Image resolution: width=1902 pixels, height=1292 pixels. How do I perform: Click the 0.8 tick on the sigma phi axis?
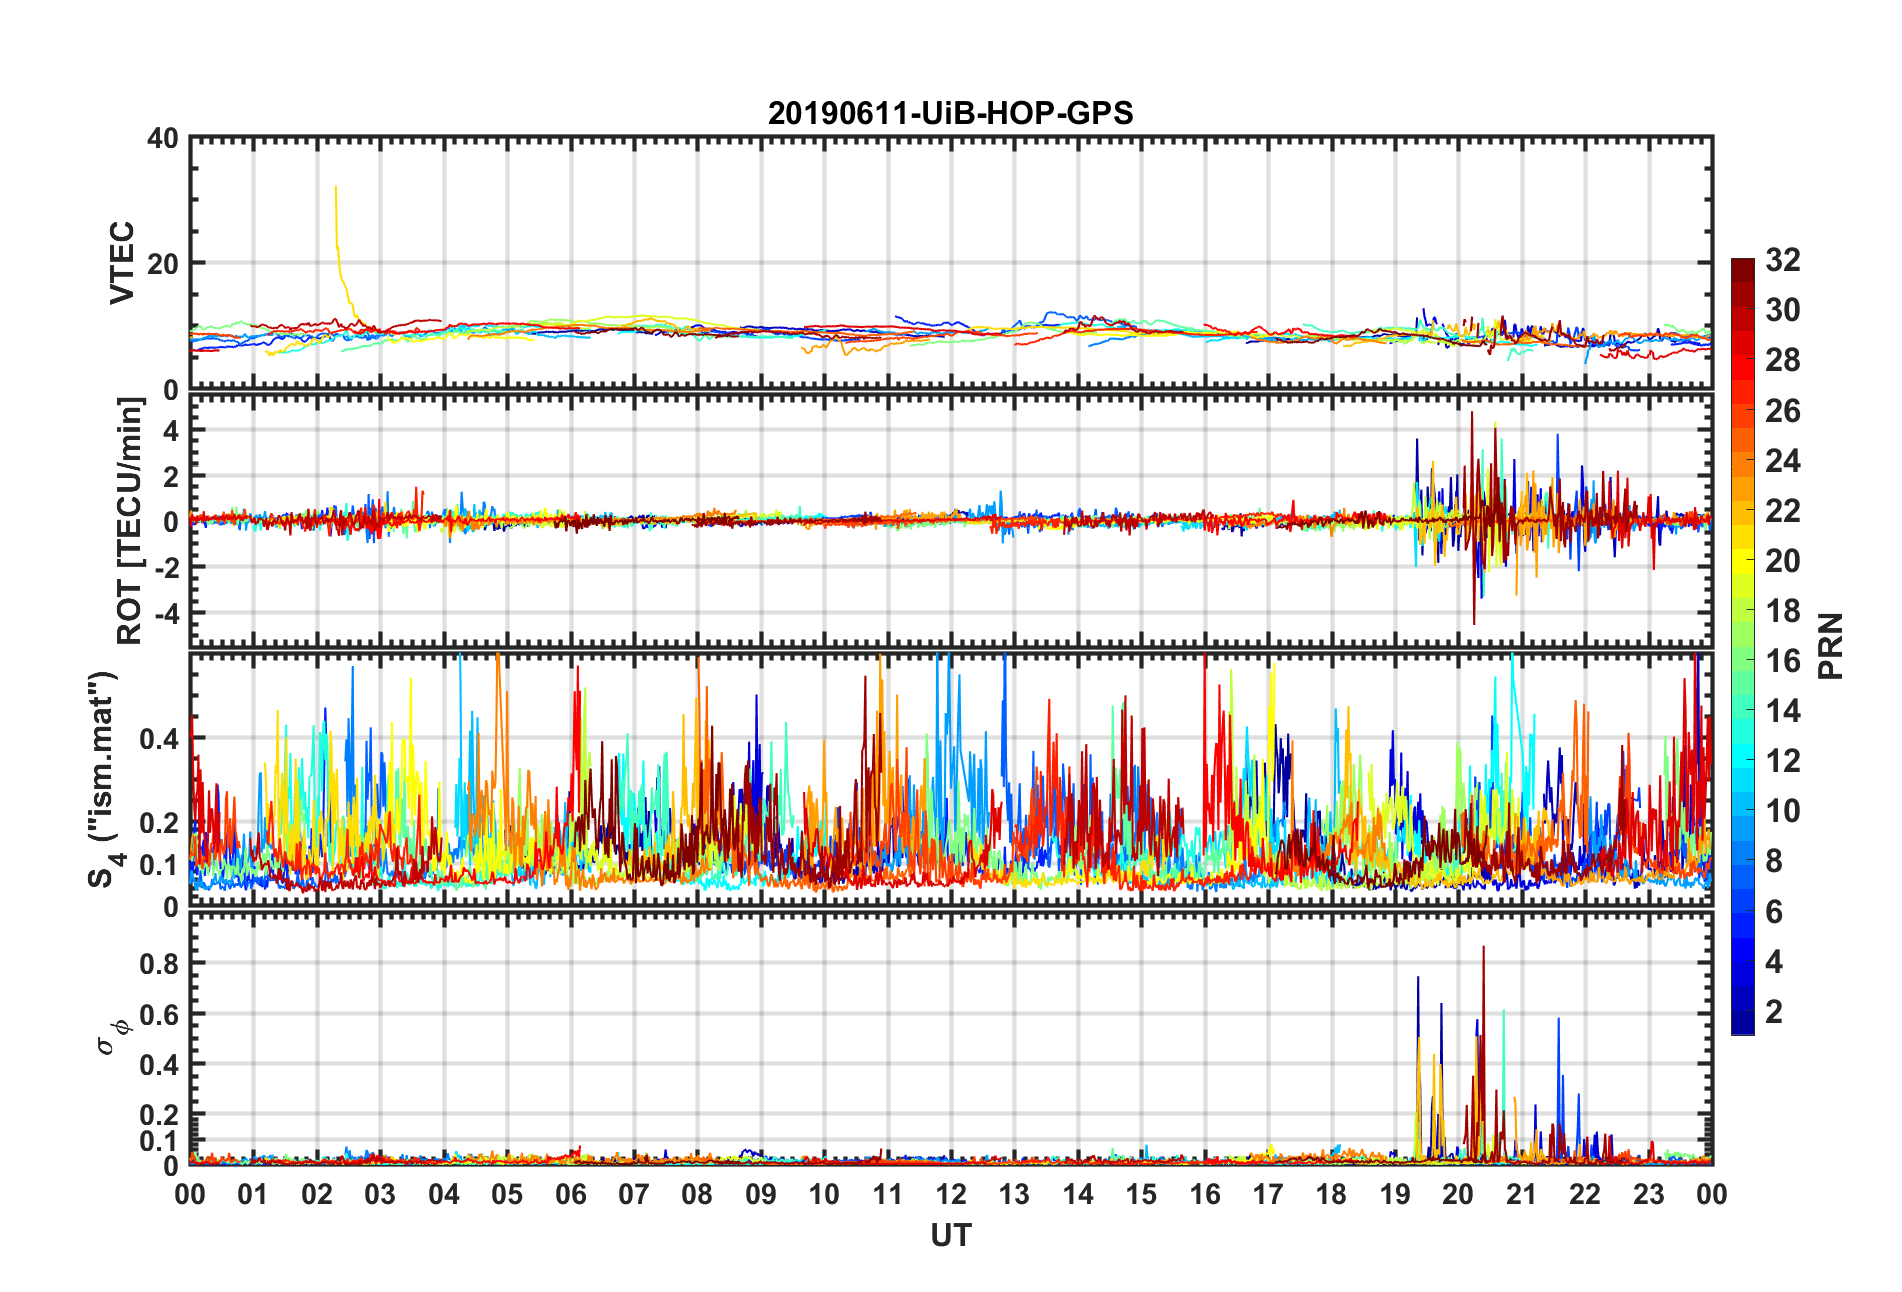click(x=160, y=963)
